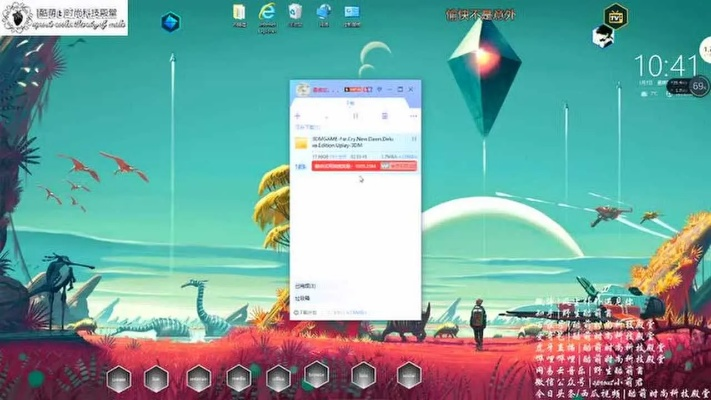Open the yellow folder desktop icon

coord(240,13)
